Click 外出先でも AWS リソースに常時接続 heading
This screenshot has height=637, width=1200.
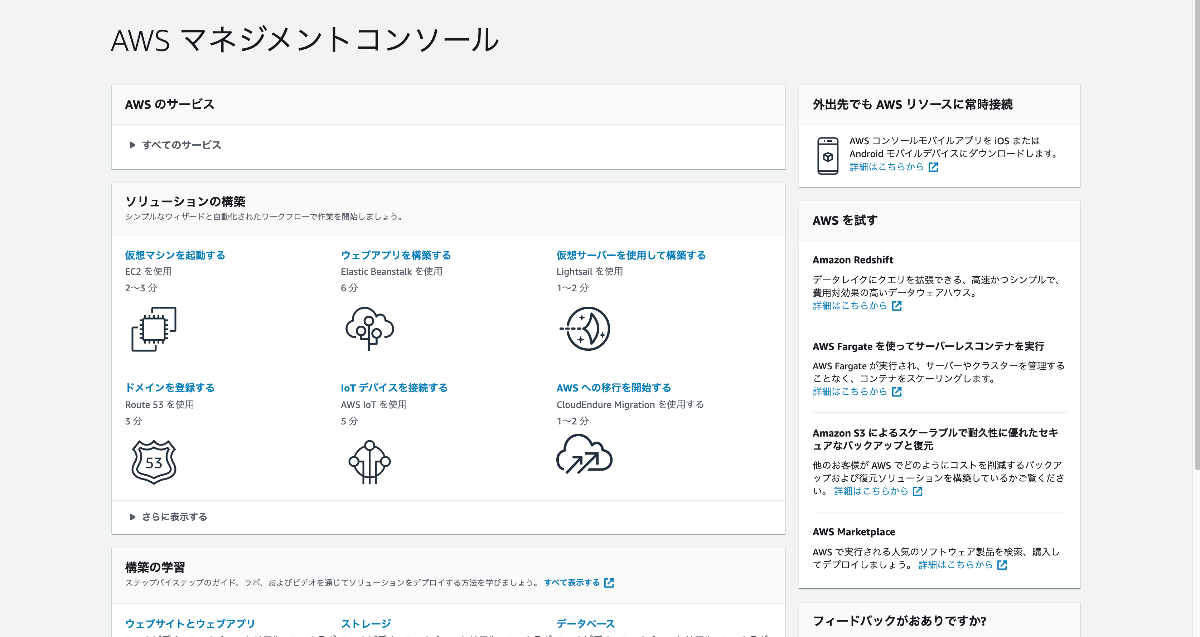coord(913,104)
